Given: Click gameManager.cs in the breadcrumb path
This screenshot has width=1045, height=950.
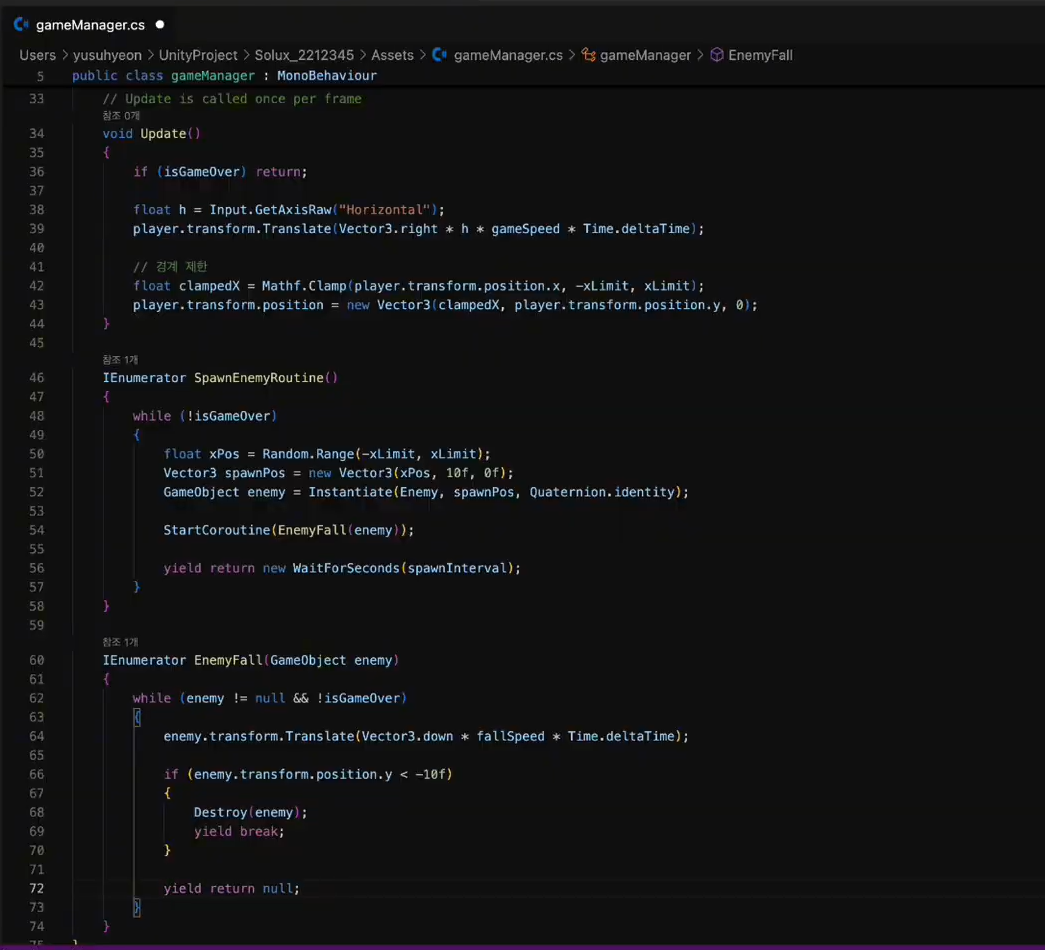Looking at the screenshot, I should (508, 55).
